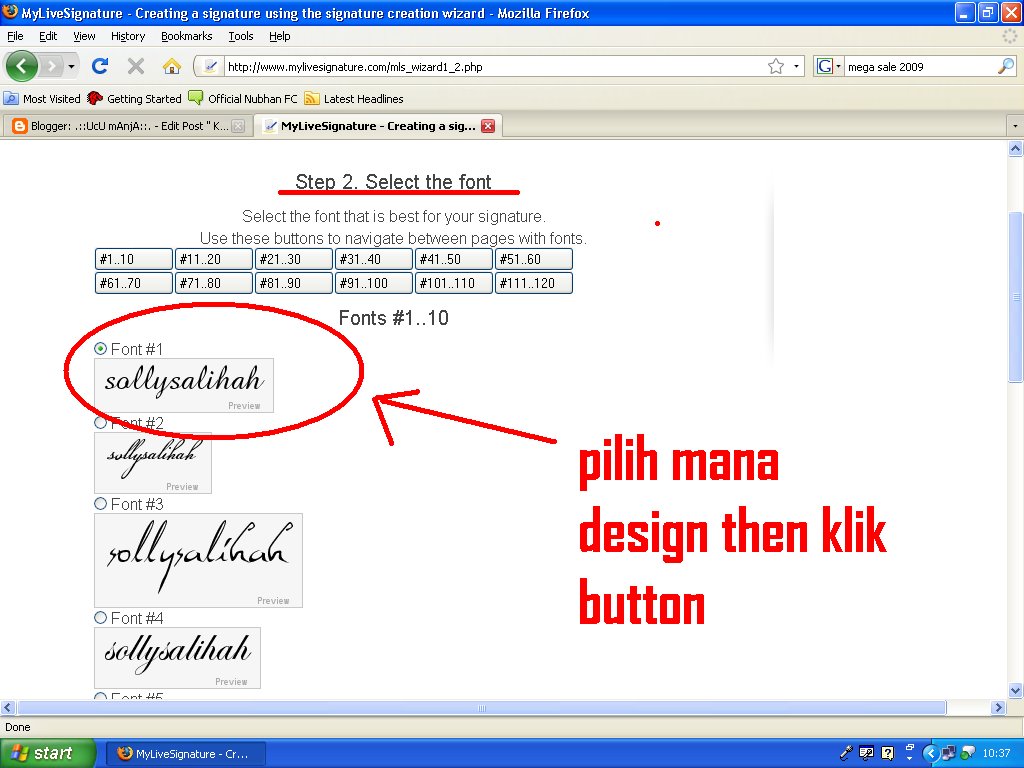The image size is (1024, 768).
Task: Show fonts #51..60 page
Action: coord(534,259)
